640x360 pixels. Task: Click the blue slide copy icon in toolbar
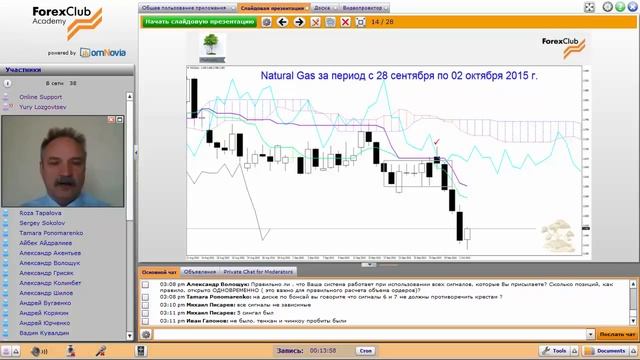tap(330, 22)
